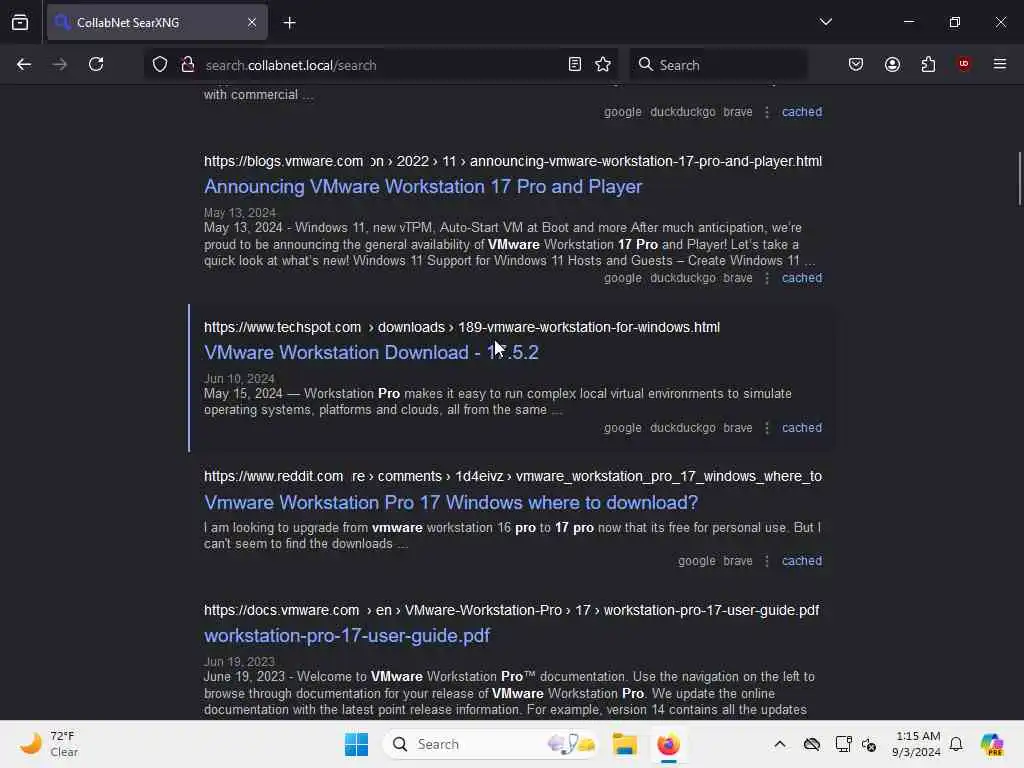
Task: Click Firefox icon in taskbar
Action: coord(668,744)
